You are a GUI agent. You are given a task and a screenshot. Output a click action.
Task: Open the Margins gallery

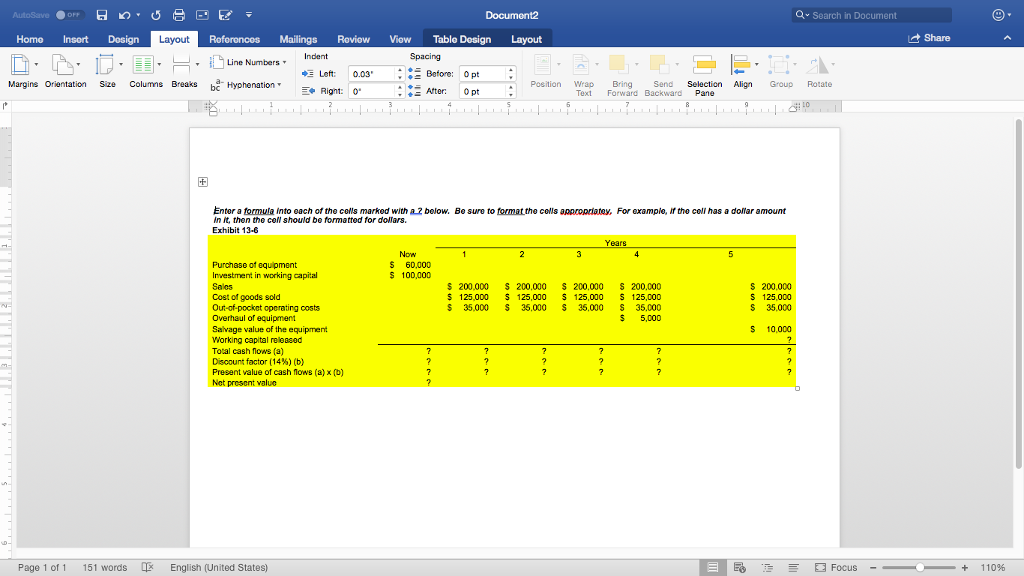(x=21, y=72)
